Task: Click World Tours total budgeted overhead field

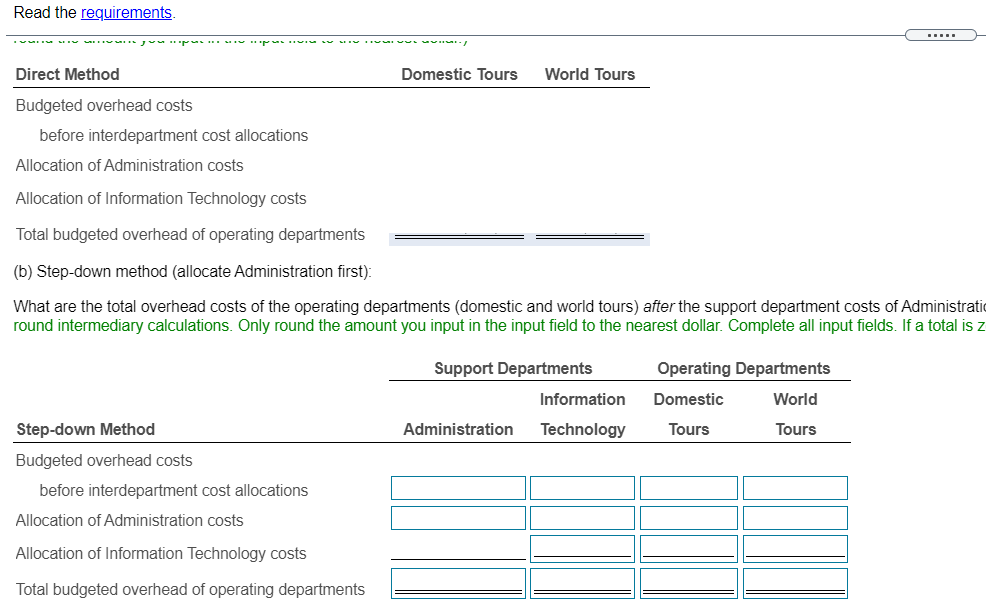Action: (x=795, y=582)
